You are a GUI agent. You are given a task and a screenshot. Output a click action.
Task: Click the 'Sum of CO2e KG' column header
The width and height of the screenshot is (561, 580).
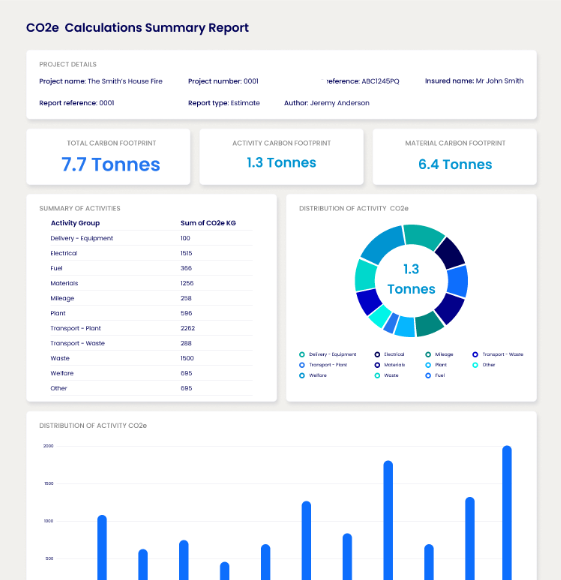pyautogui.click(x=208, y=223)
